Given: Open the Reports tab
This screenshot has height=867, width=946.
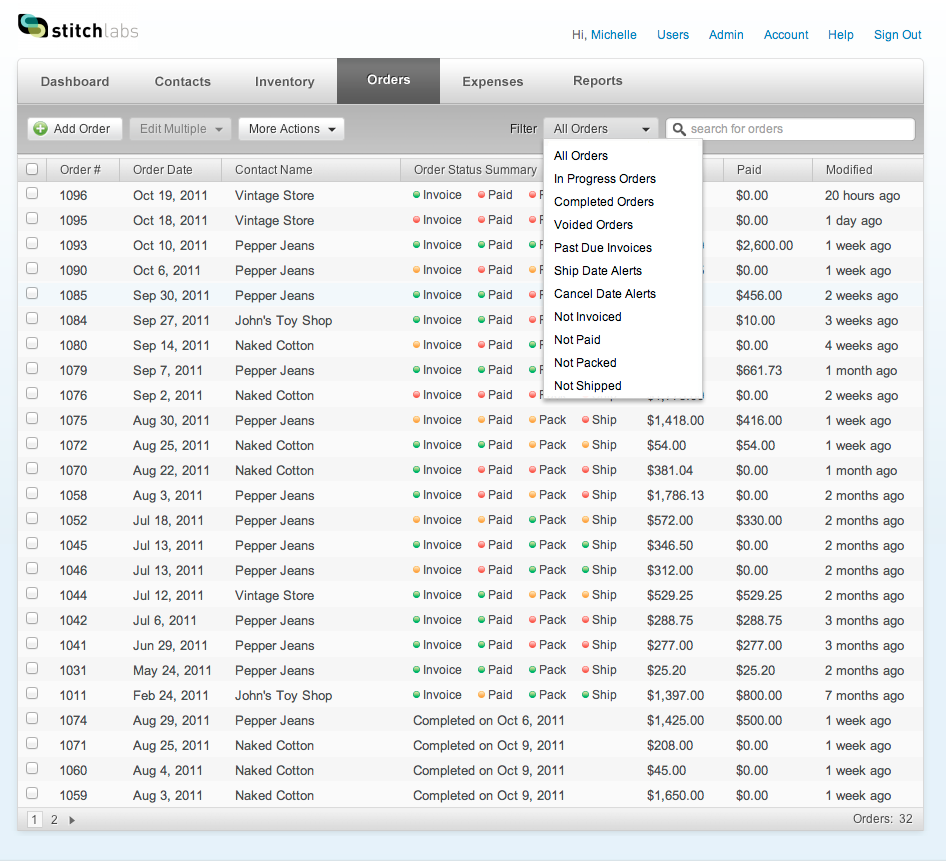Looking at the screenshot, I should pyautogui.click(x=597, y=81).
